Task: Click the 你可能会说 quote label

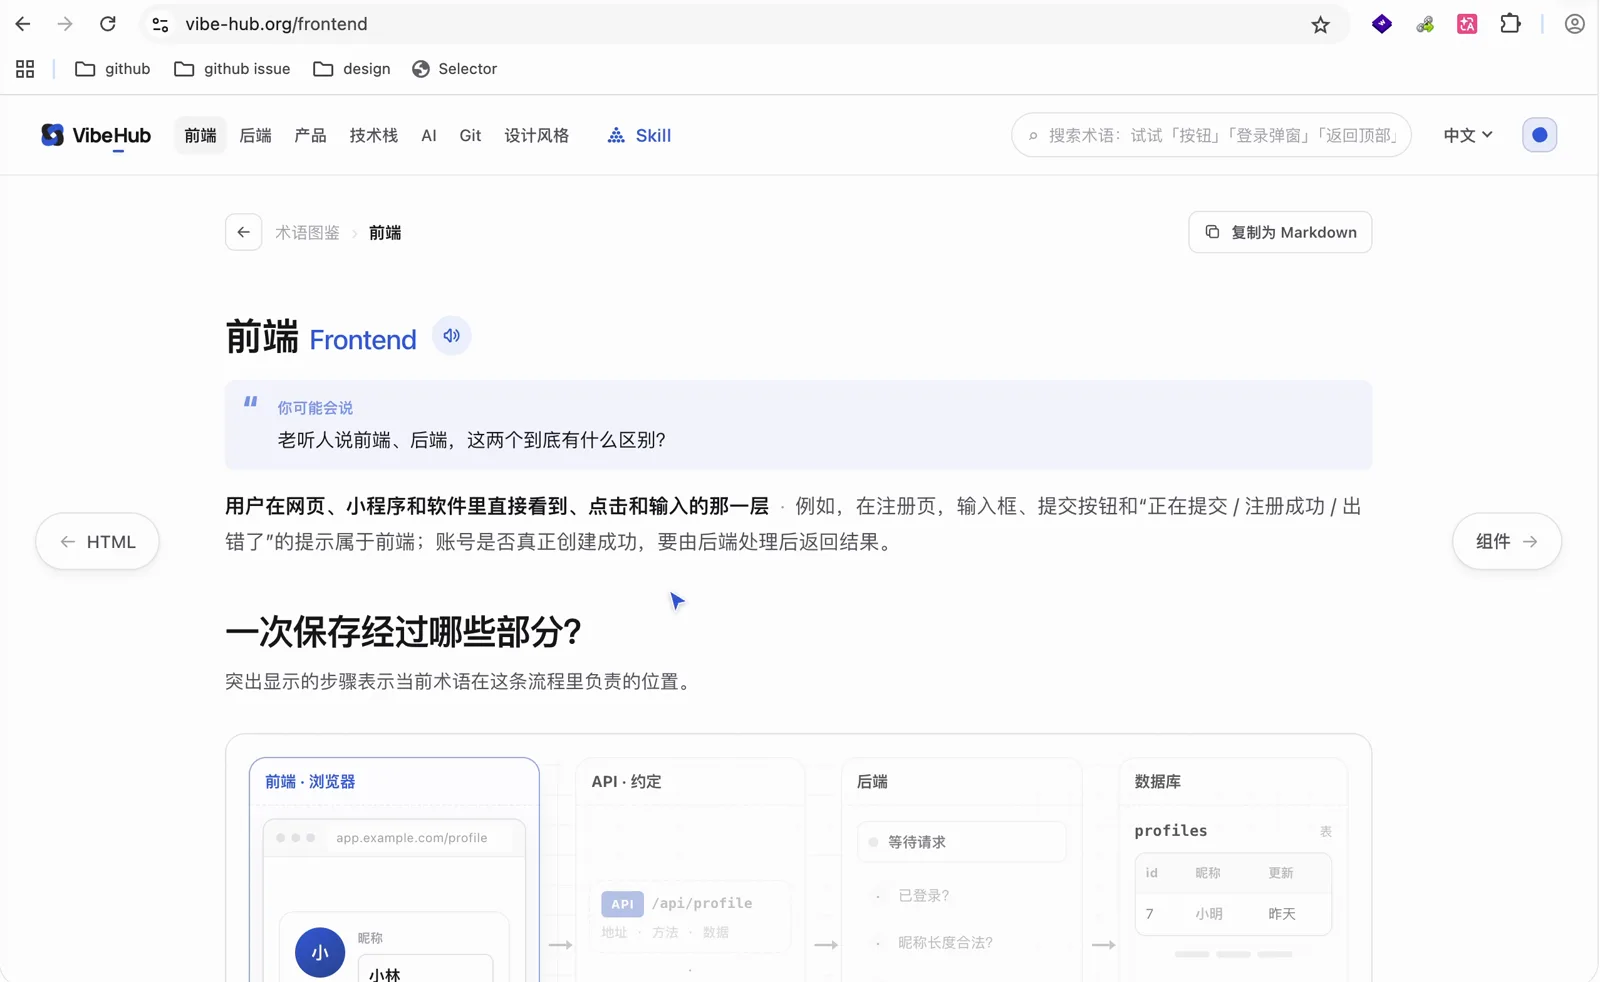Action: click(x=315, y=408)
